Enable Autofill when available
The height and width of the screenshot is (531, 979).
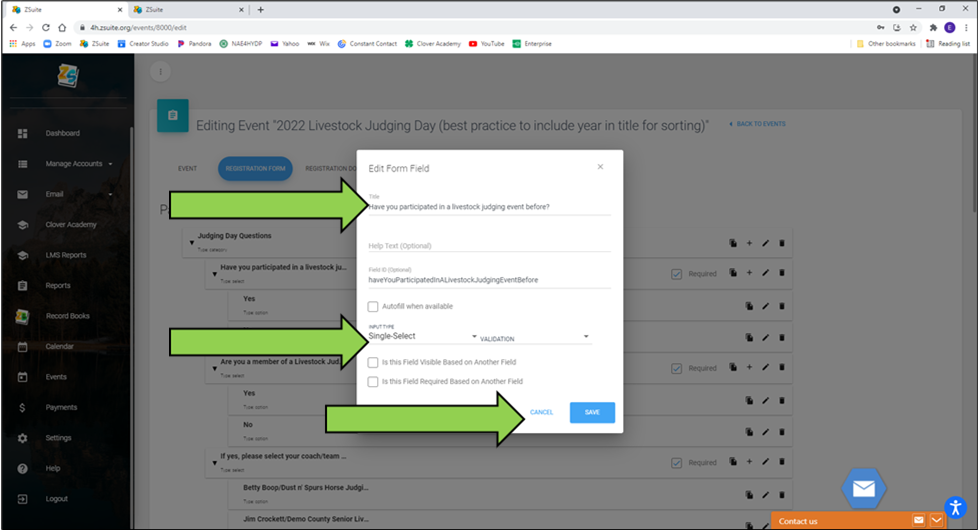pyautogui.click(x=373, y=307)
